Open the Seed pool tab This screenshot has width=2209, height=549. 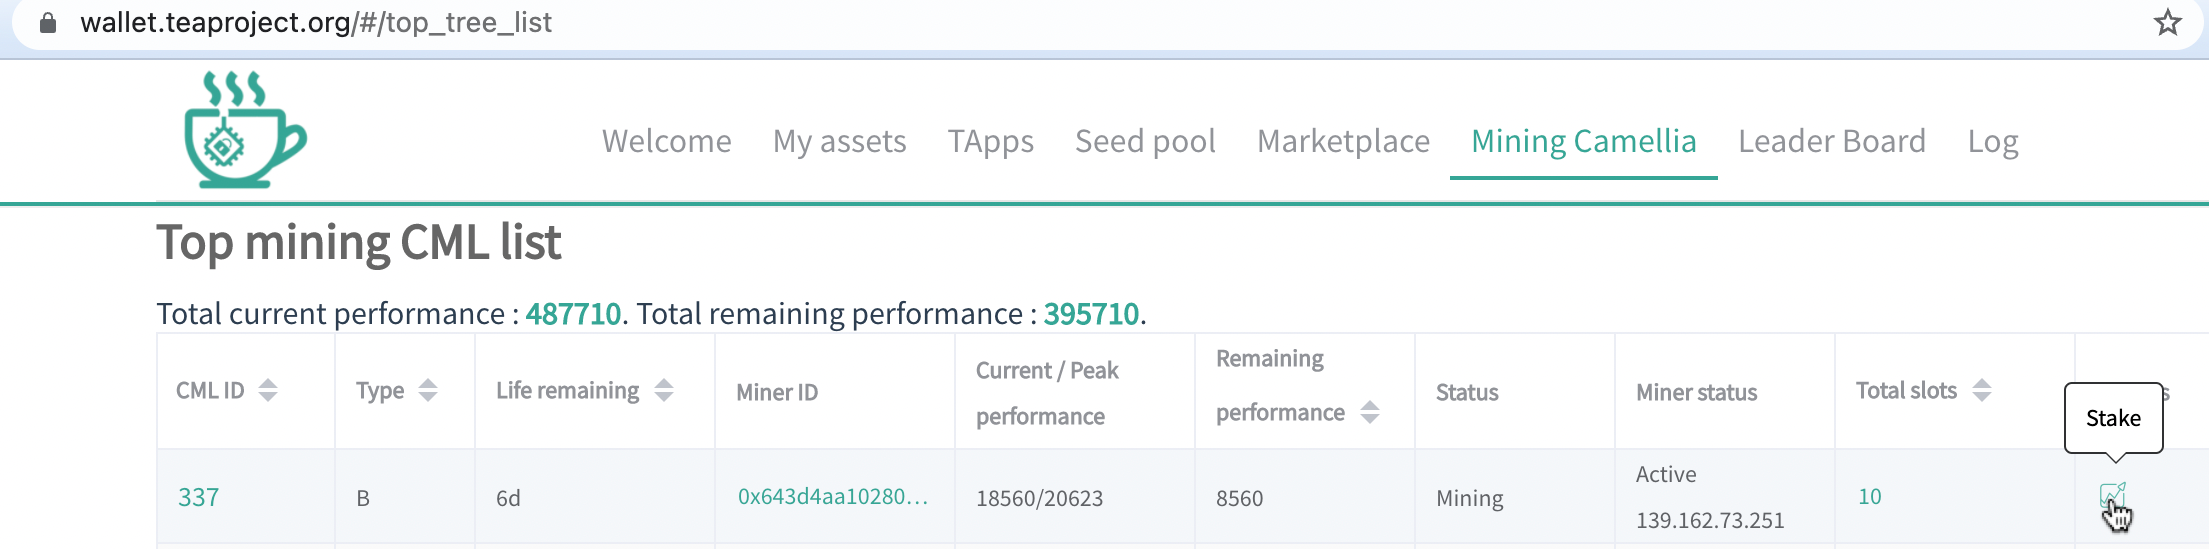click(x=1145, y=141)
